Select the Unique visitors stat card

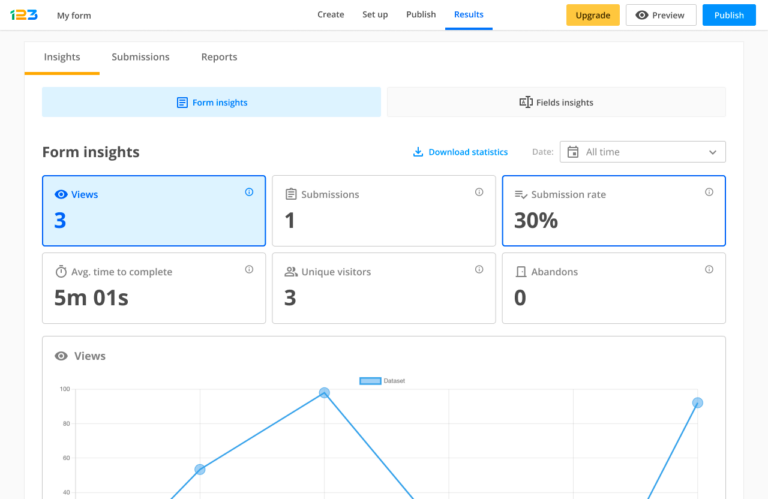[x=384, y=288]
